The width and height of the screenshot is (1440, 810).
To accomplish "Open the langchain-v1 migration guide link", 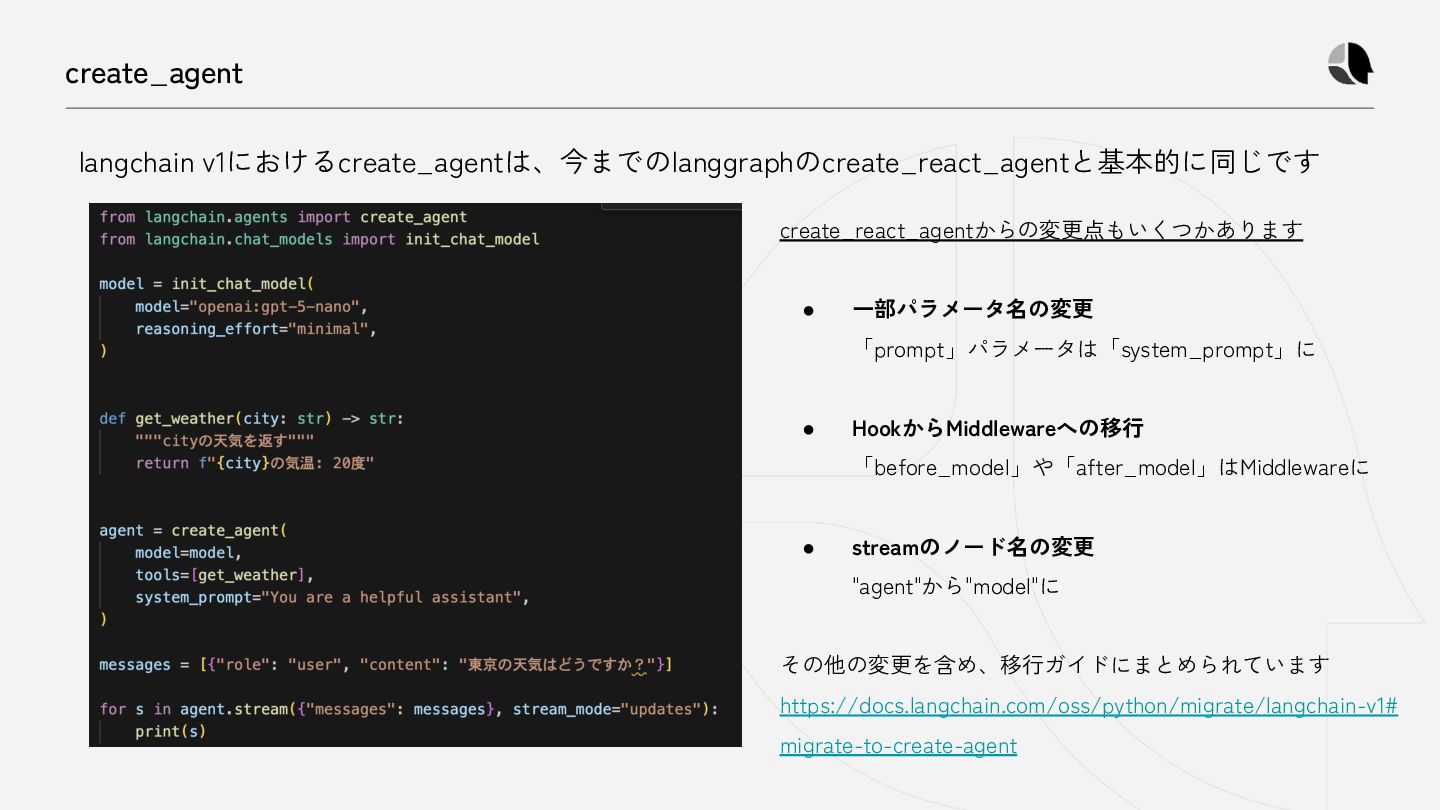I will tap(1088, 726).
